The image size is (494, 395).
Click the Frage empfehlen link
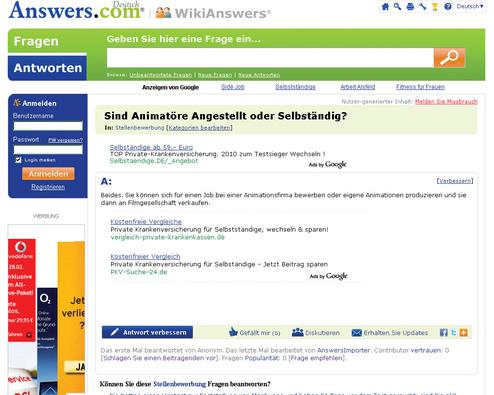317,358
